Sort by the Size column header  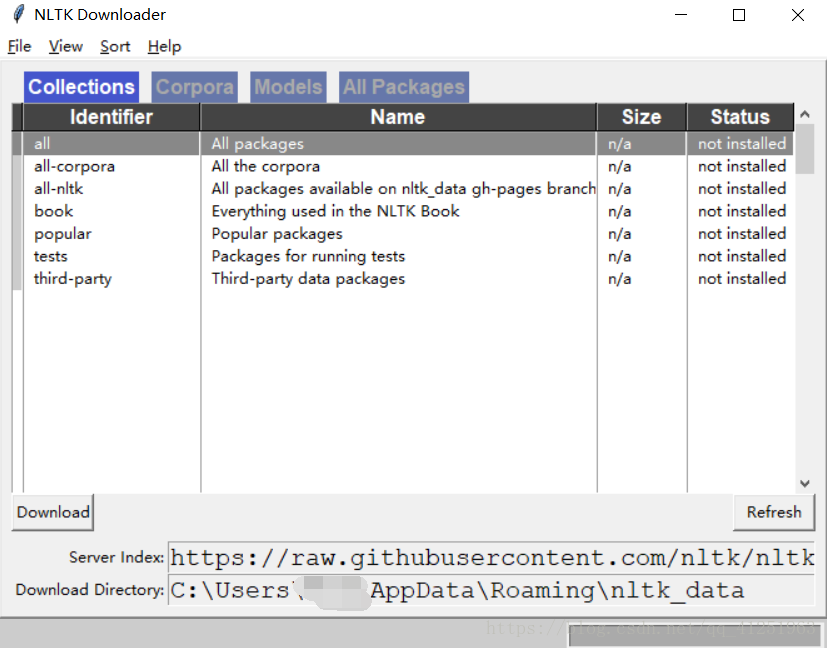point(641,117)
